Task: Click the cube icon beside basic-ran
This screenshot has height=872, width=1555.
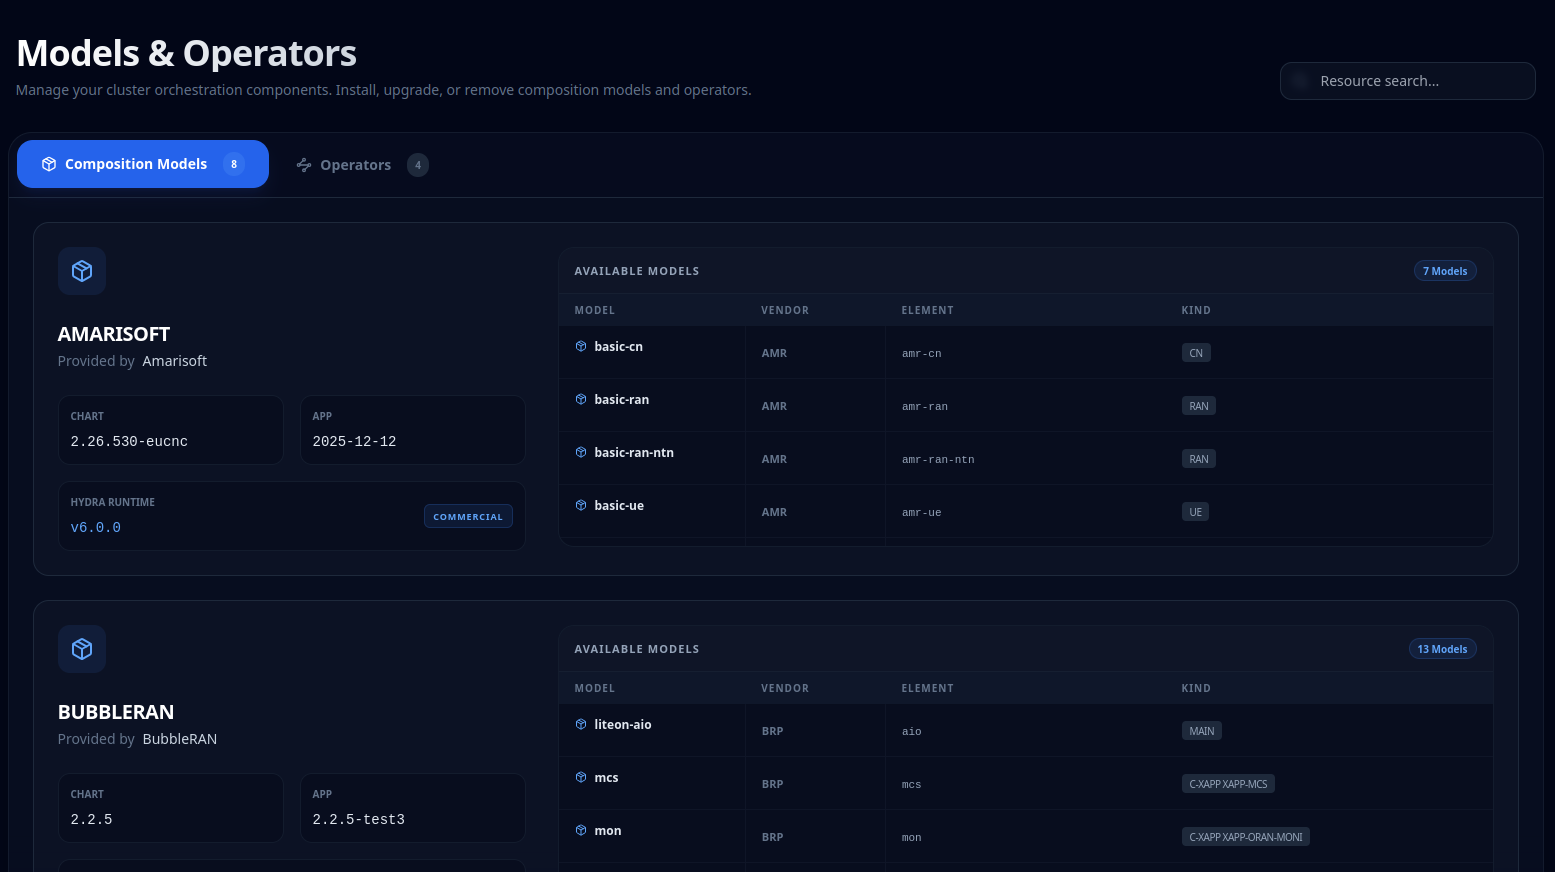Action: [x=581, y=399]
